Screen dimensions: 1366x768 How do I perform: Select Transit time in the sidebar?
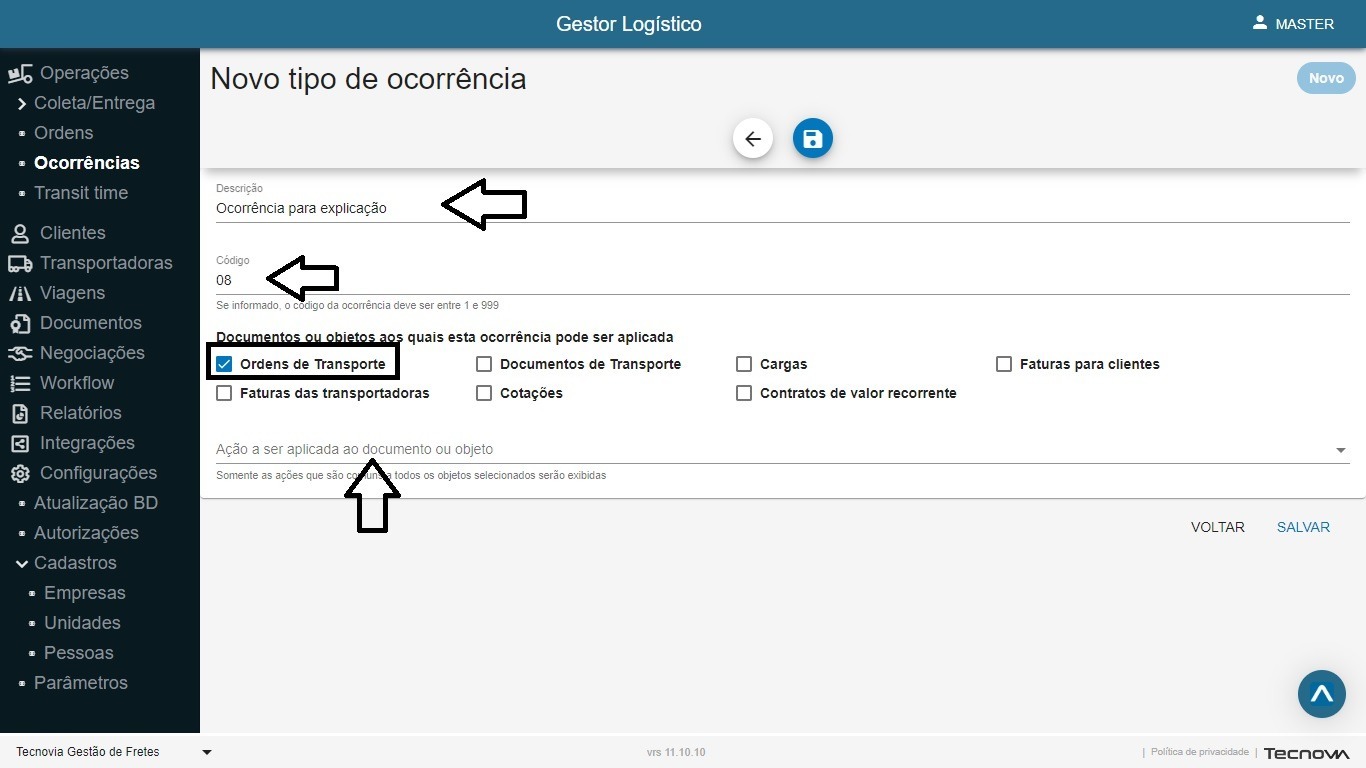pos(81,193)
